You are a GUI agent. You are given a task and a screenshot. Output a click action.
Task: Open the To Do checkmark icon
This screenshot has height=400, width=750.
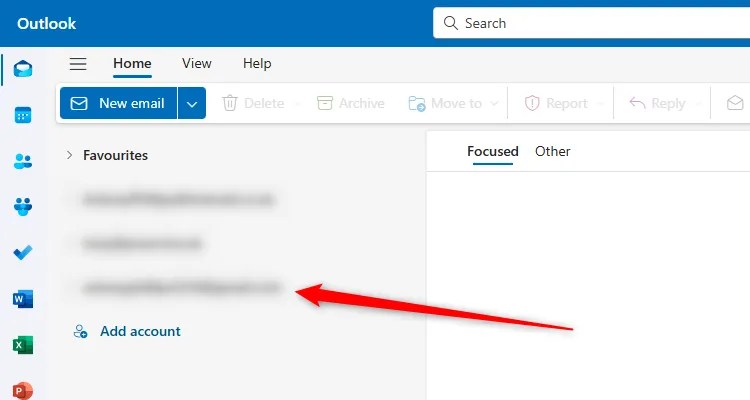pyautogui.click(x=23, y=252)
